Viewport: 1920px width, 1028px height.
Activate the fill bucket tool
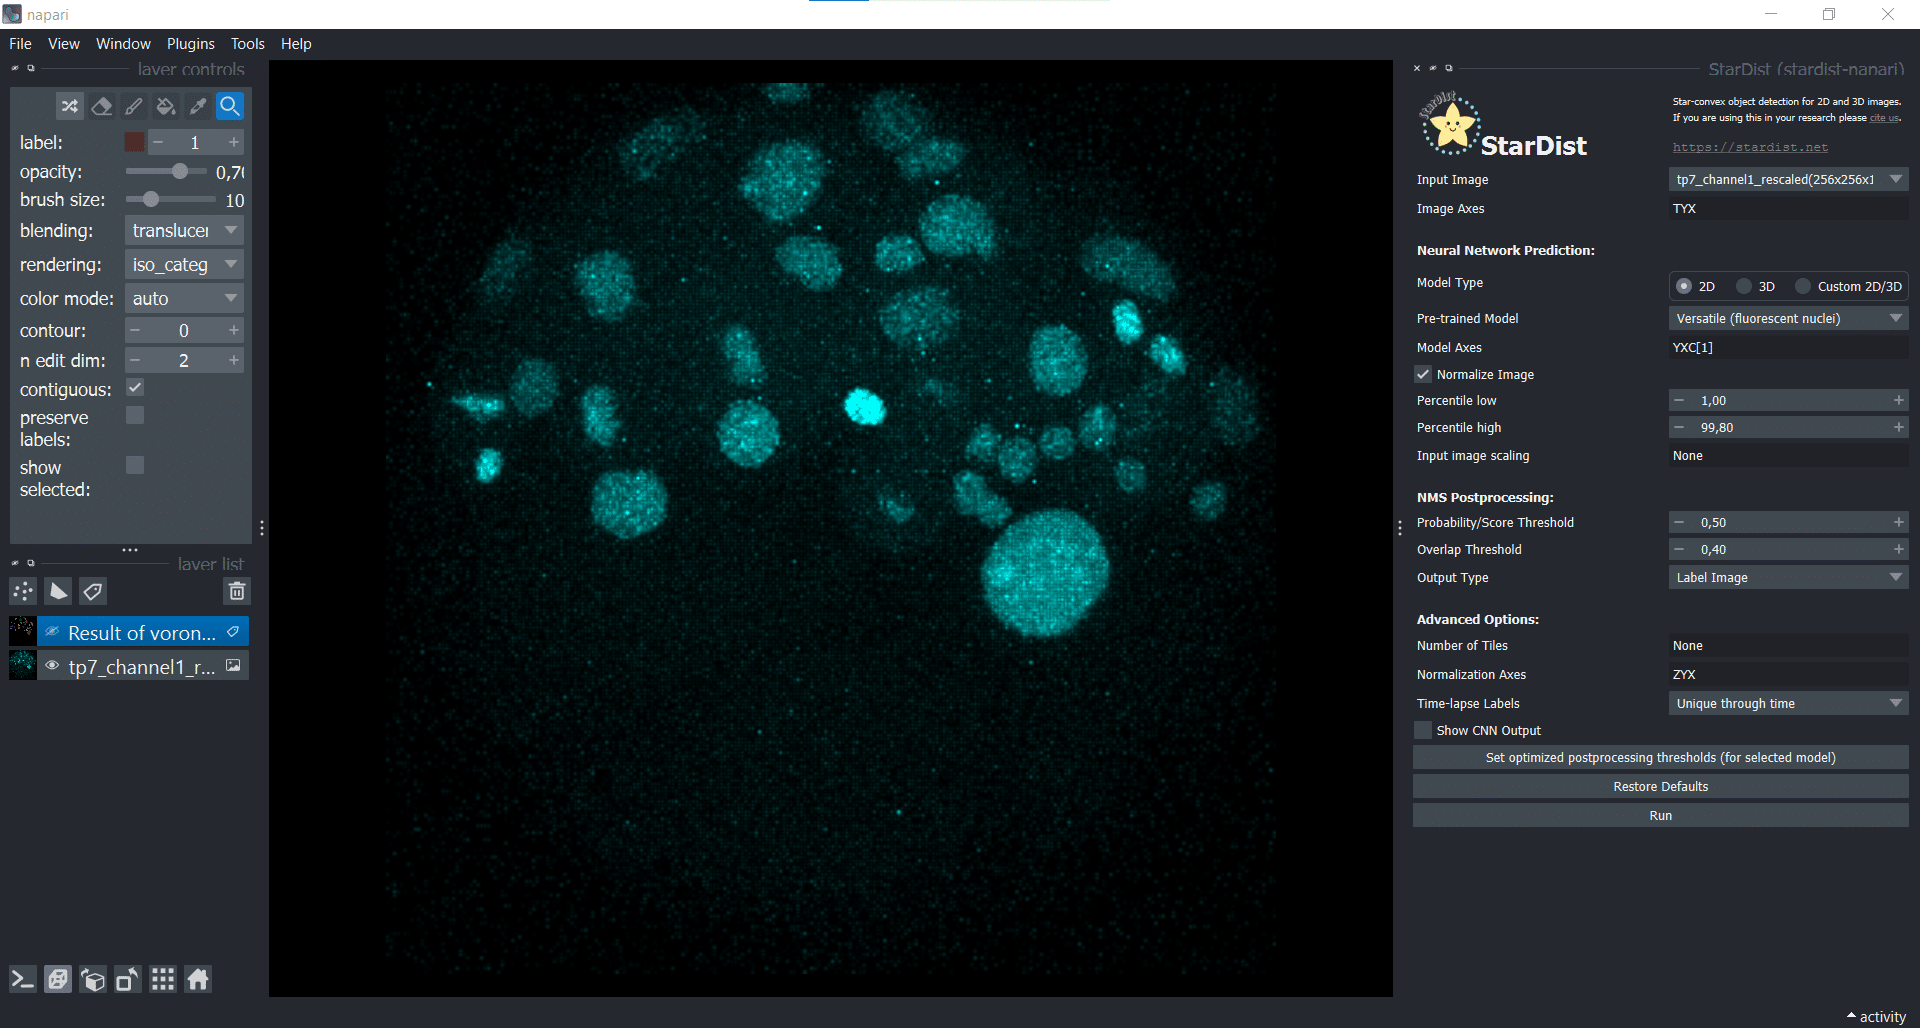(x=166, y=106)
